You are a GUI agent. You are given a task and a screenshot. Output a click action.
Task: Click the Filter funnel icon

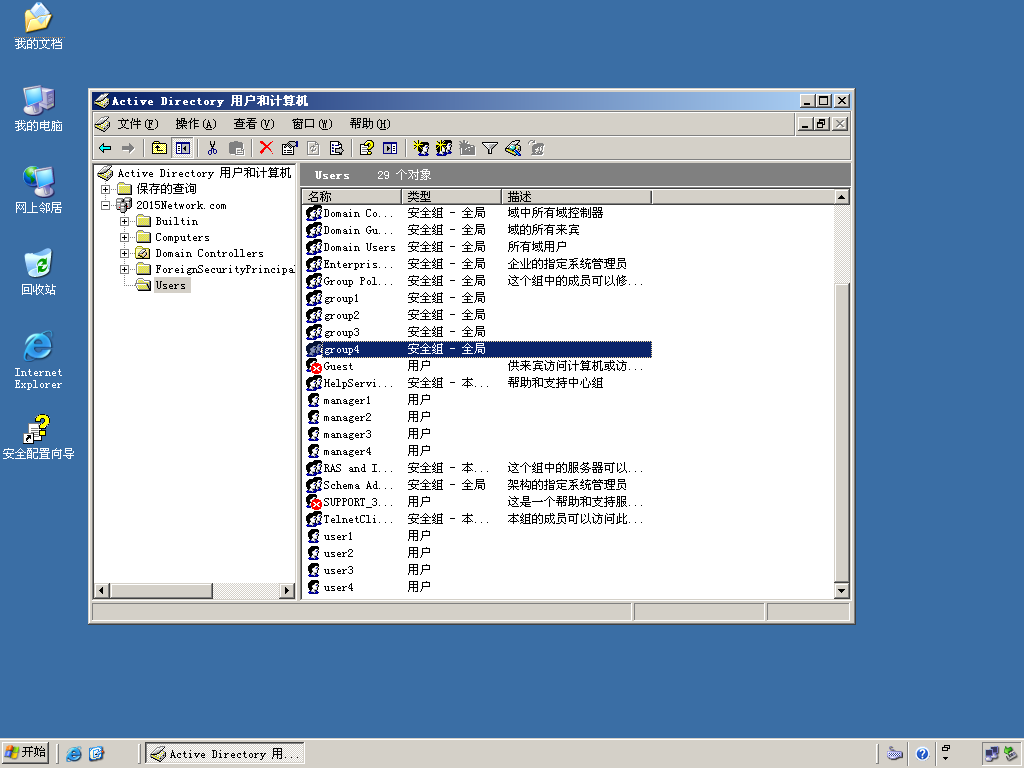pos(490,148)
